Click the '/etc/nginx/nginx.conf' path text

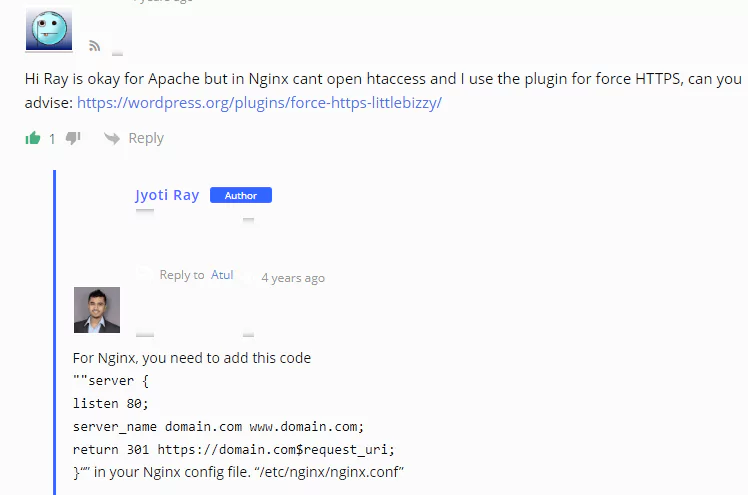[x=329, y=472]
